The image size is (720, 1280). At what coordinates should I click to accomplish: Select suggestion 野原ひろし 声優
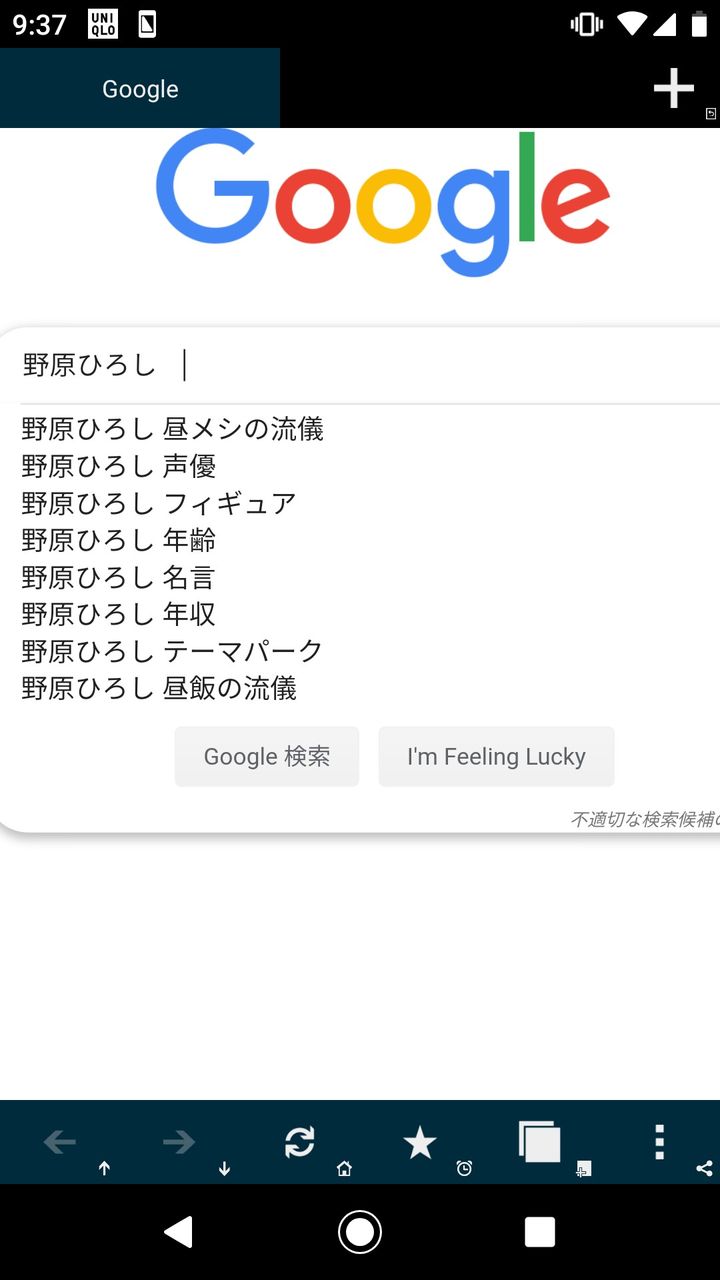[x=118, y=466]
